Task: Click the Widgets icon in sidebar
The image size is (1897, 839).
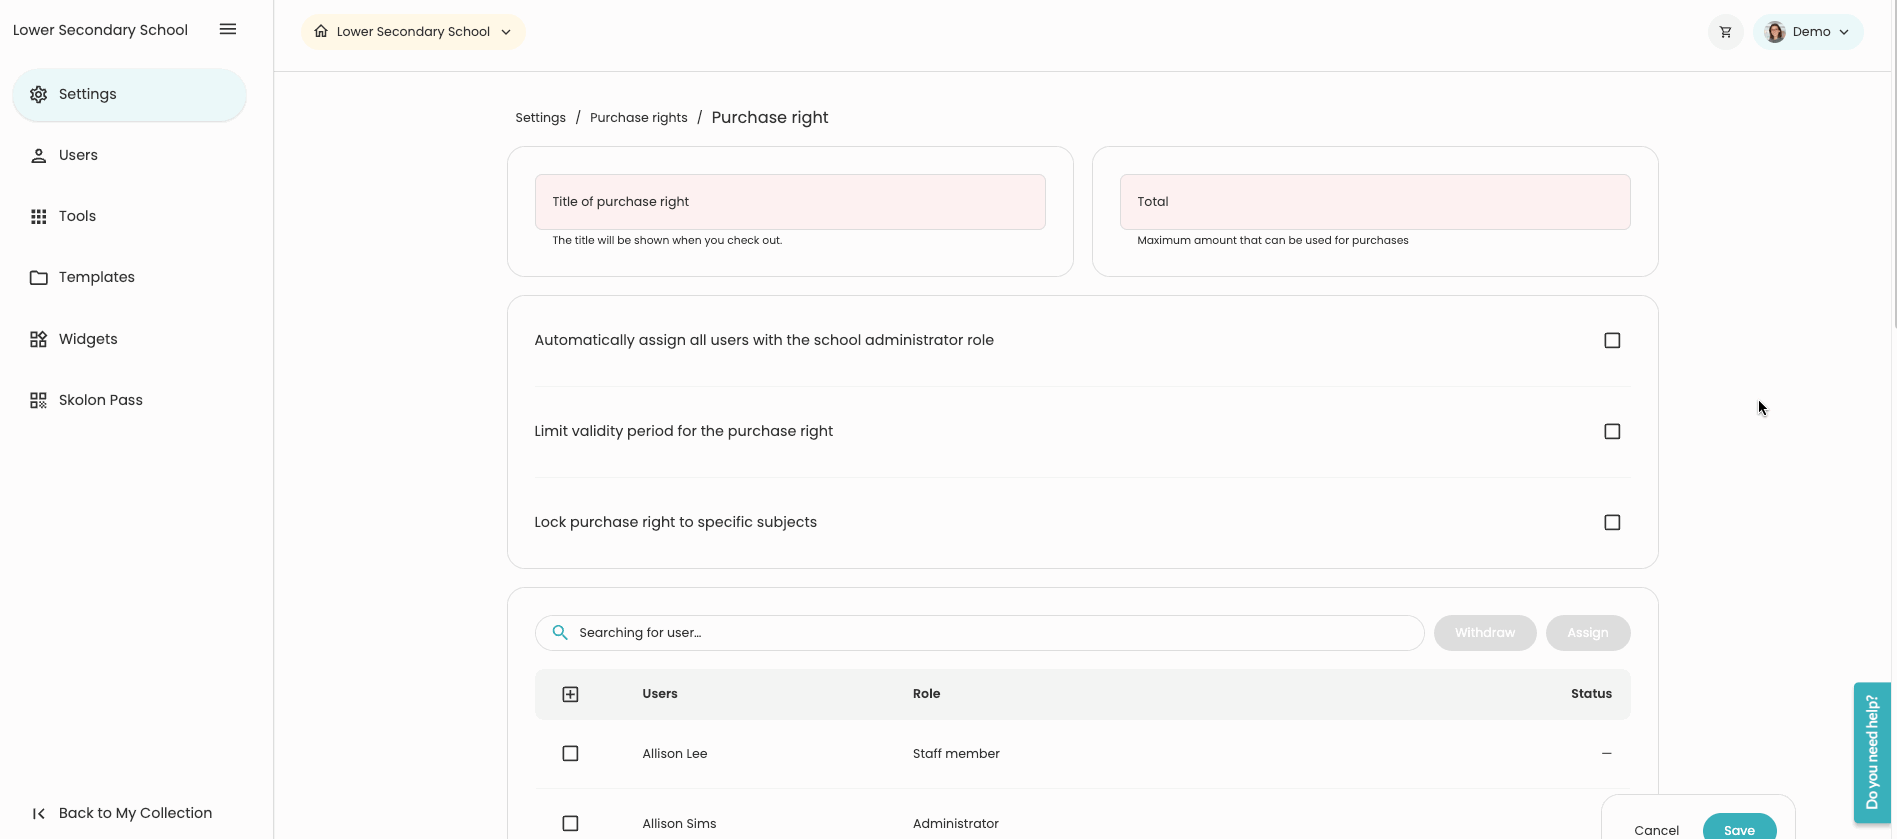Action: pos(39,339)
